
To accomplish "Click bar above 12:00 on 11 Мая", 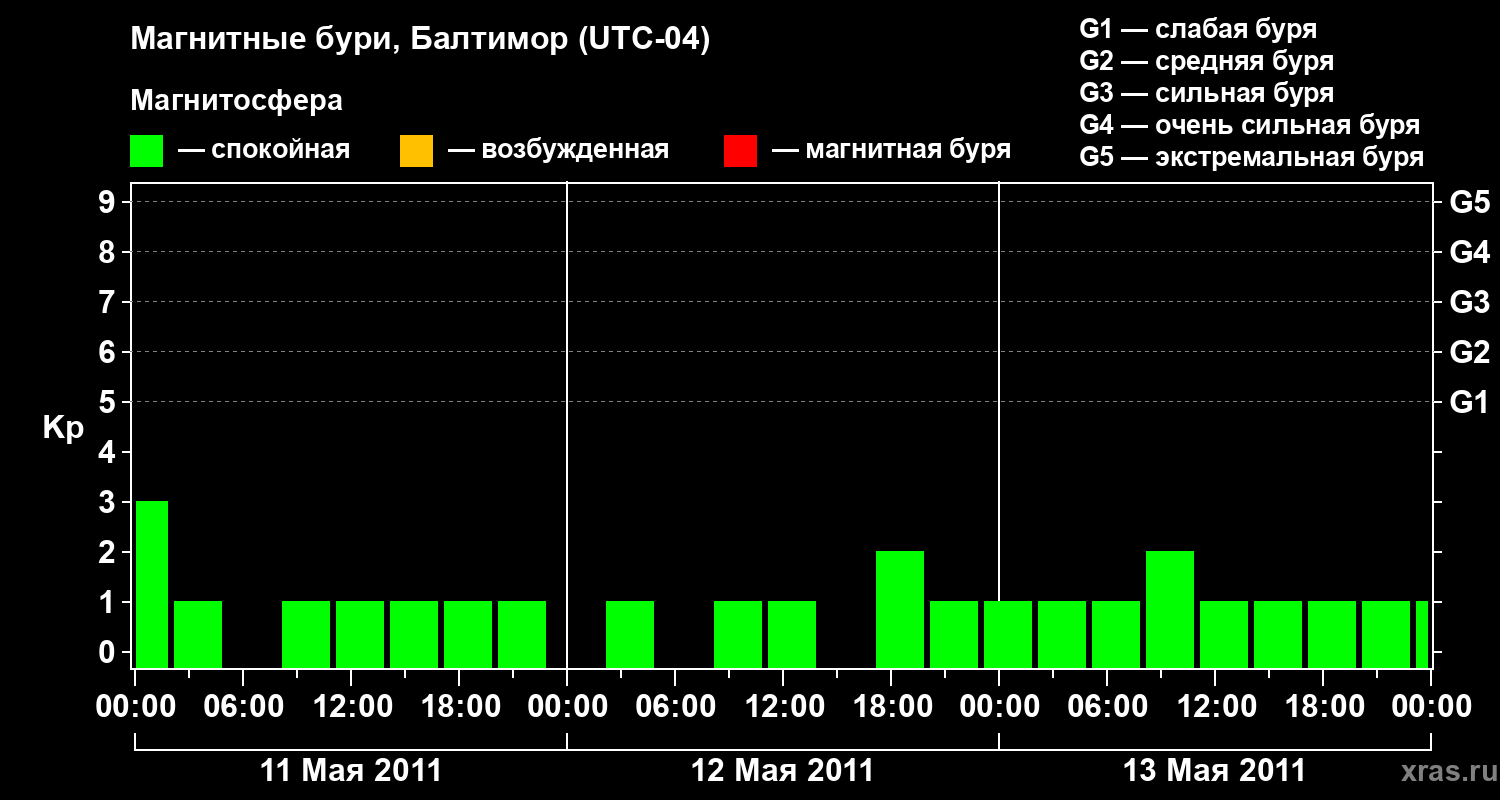I will (360, 634).
